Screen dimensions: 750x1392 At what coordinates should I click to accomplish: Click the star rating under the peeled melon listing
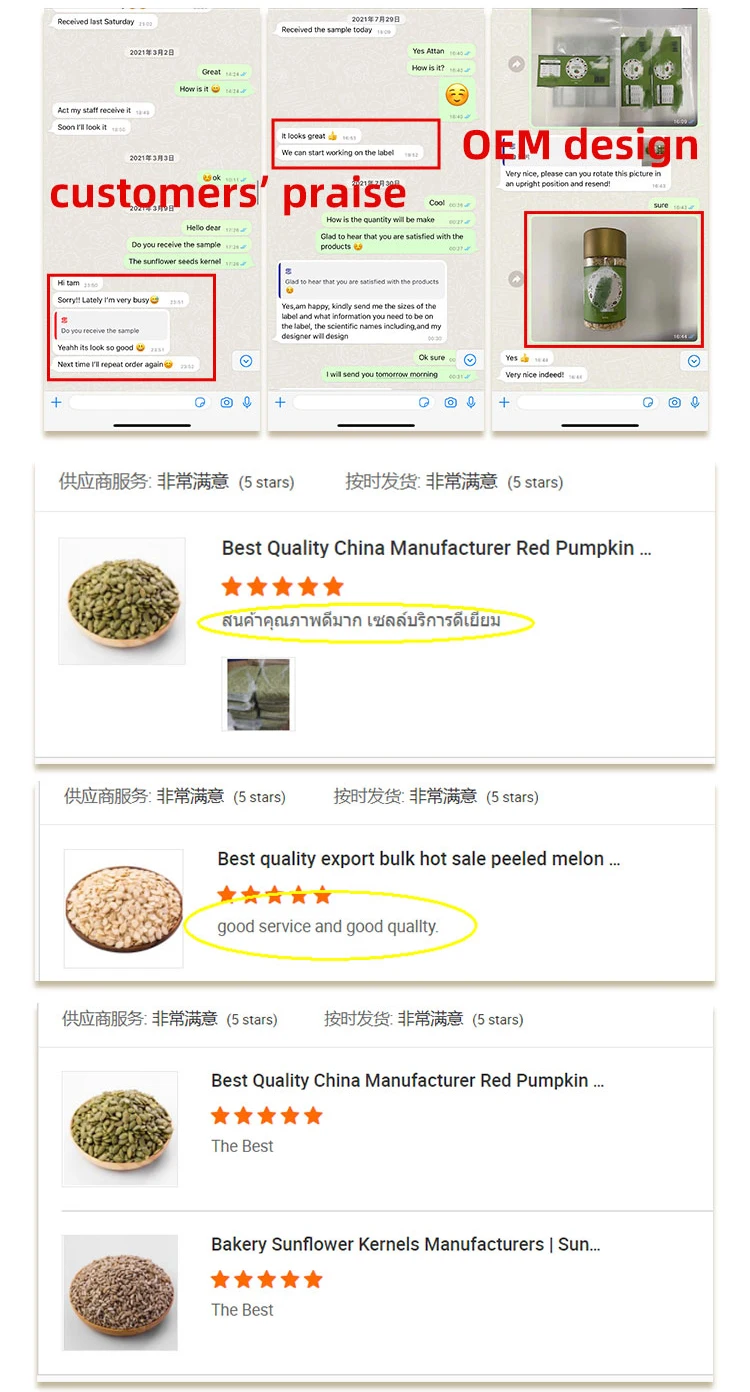[x=274, y=894]
